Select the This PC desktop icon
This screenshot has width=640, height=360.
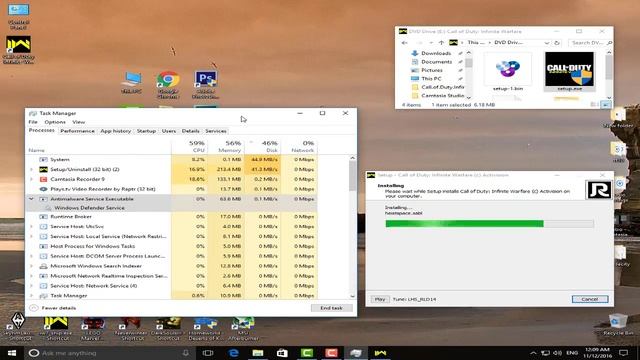pyautogui.click(x=132, y=83)
